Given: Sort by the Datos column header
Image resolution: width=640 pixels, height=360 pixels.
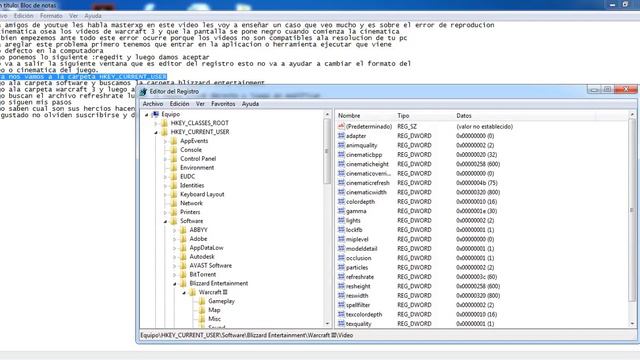Looking at the screenshot, I should coord(525,116).
